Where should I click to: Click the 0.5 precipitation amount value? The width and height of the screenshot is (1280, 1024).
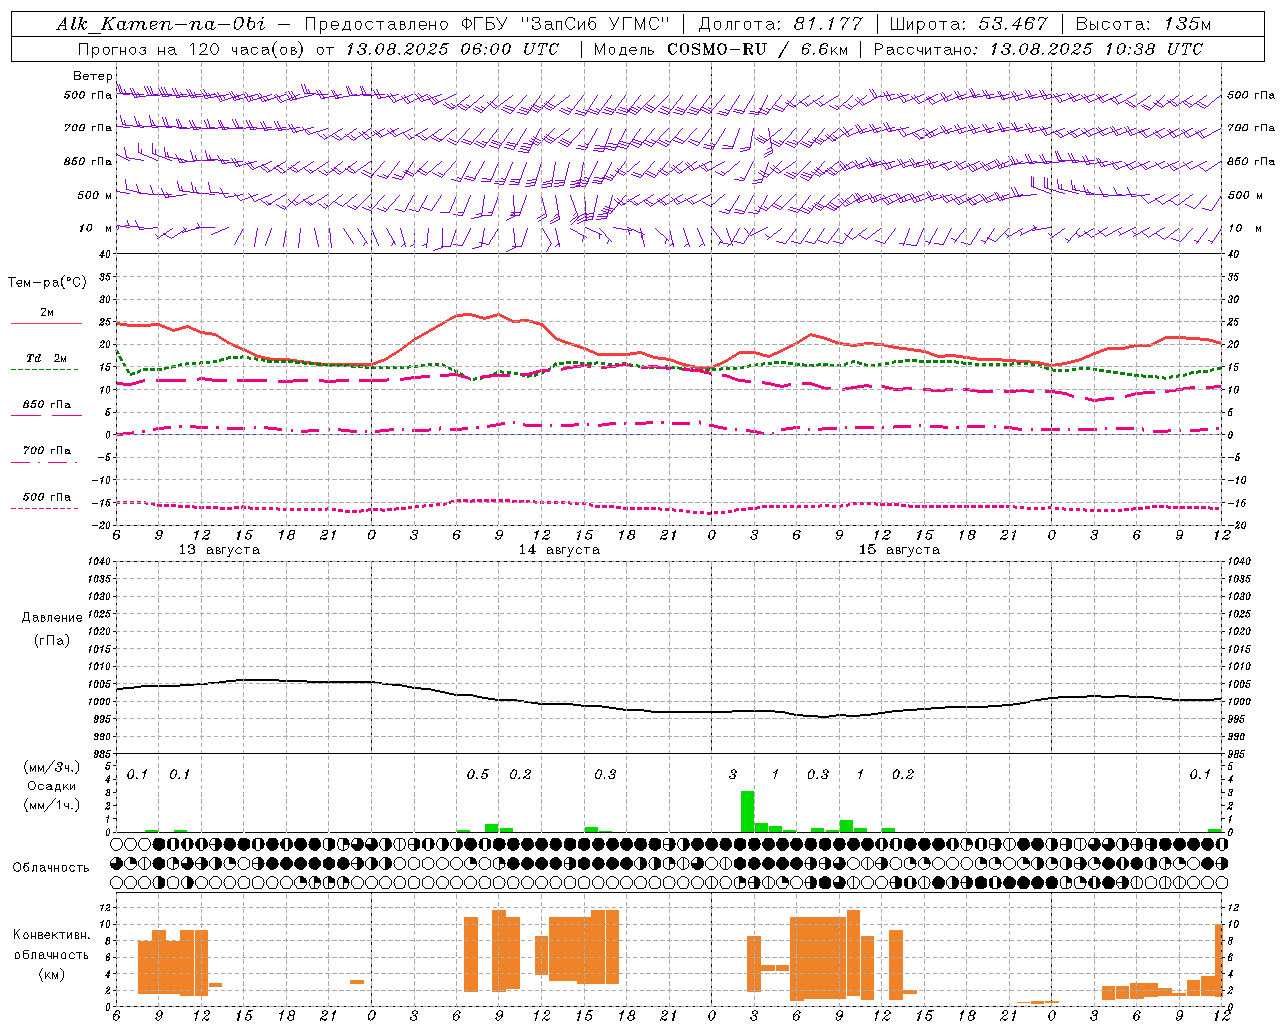pyautogui.click(x=478, y=775)
